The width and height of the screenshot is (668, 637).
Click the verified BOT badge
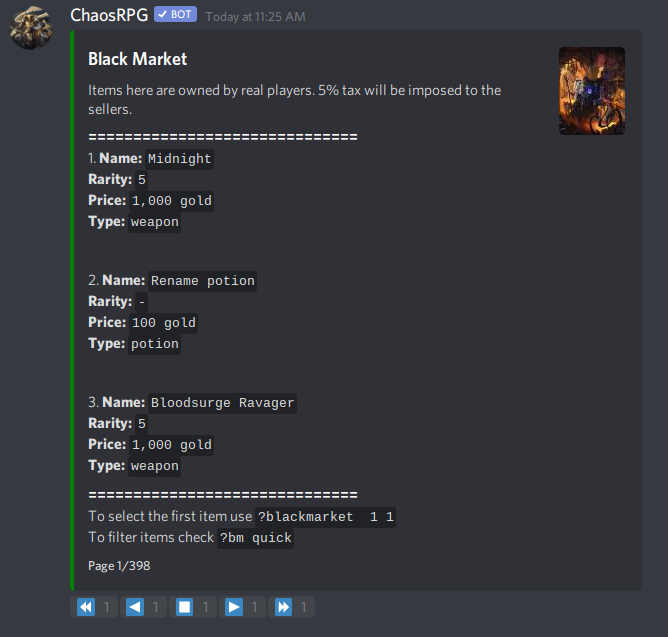(175, 14)
